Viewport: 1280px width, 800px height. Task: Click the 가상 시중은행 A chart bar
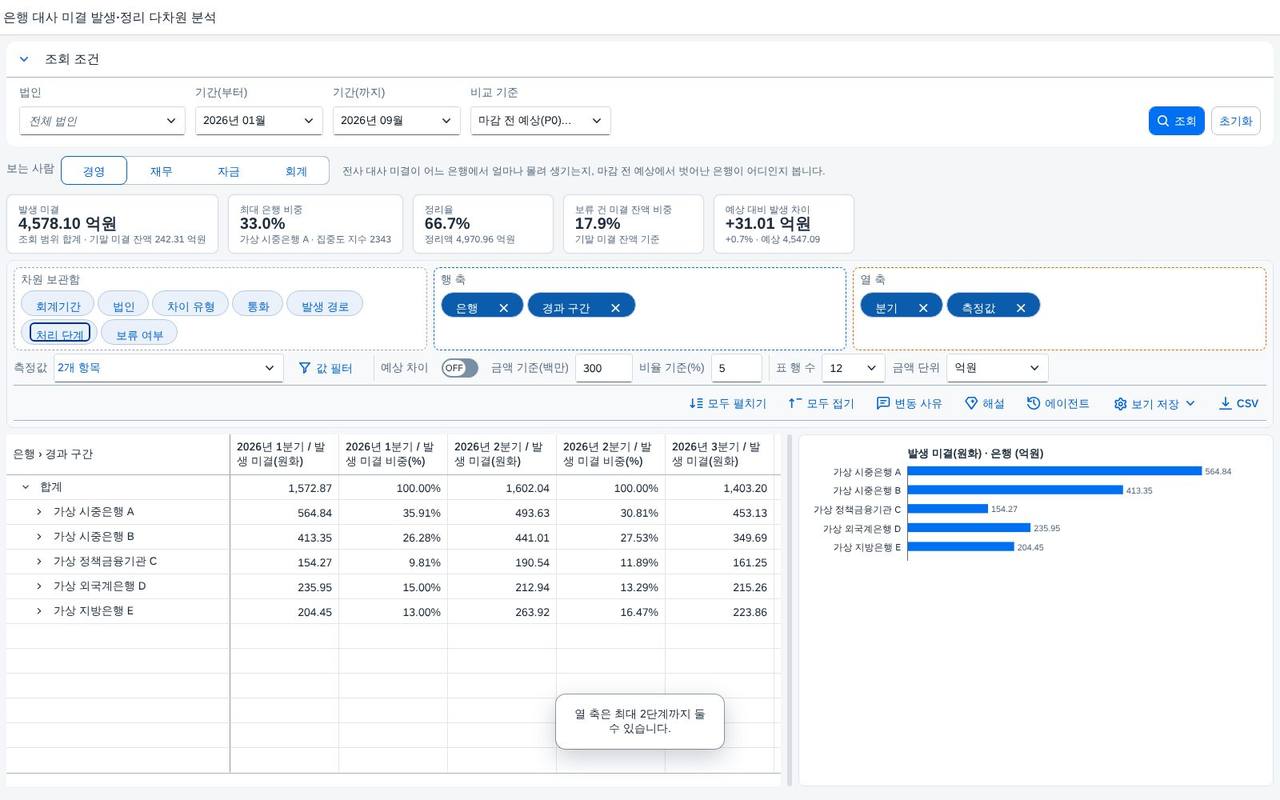tap(1054, 471)
